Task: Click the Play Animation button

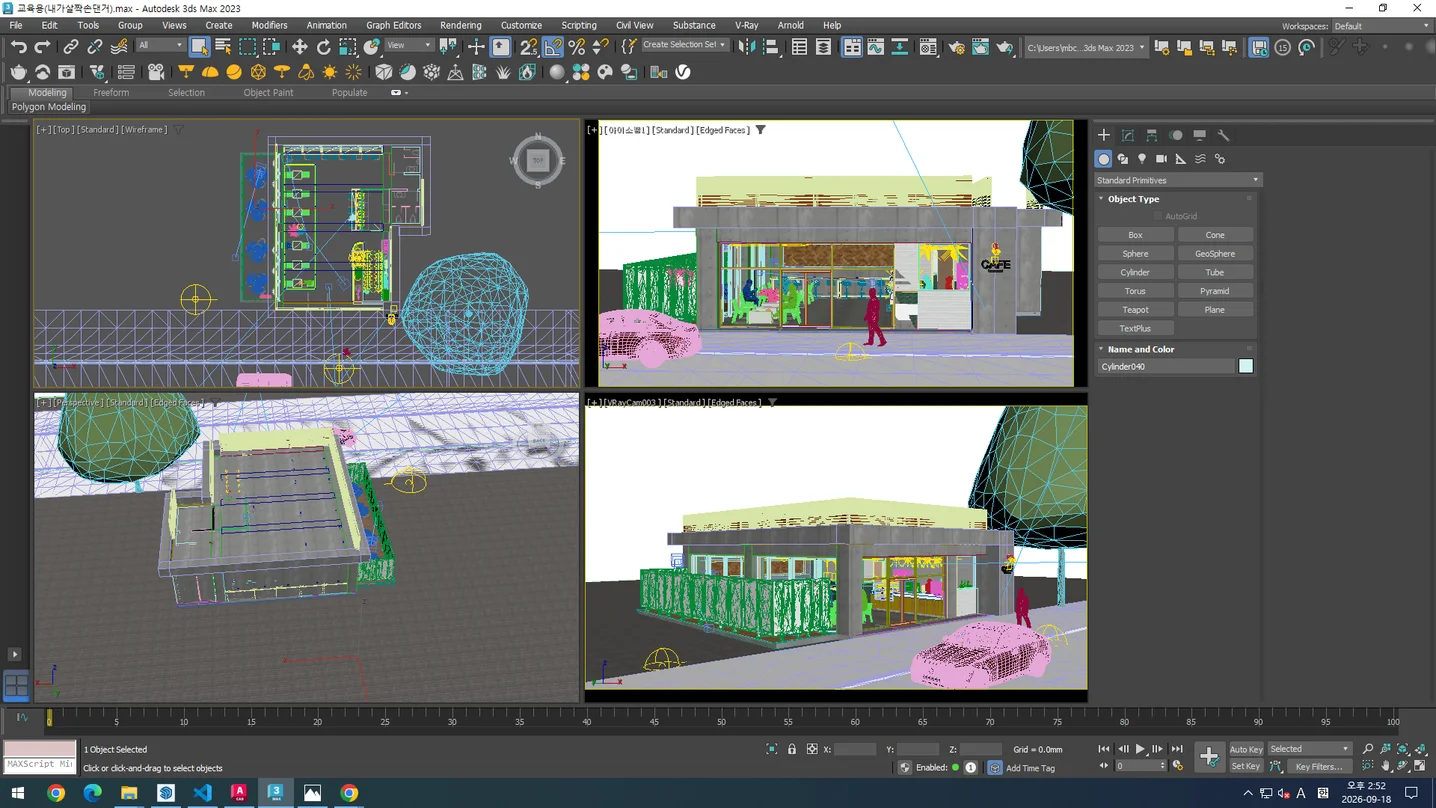Action: pyautogui.click(x=1140, y=749)
